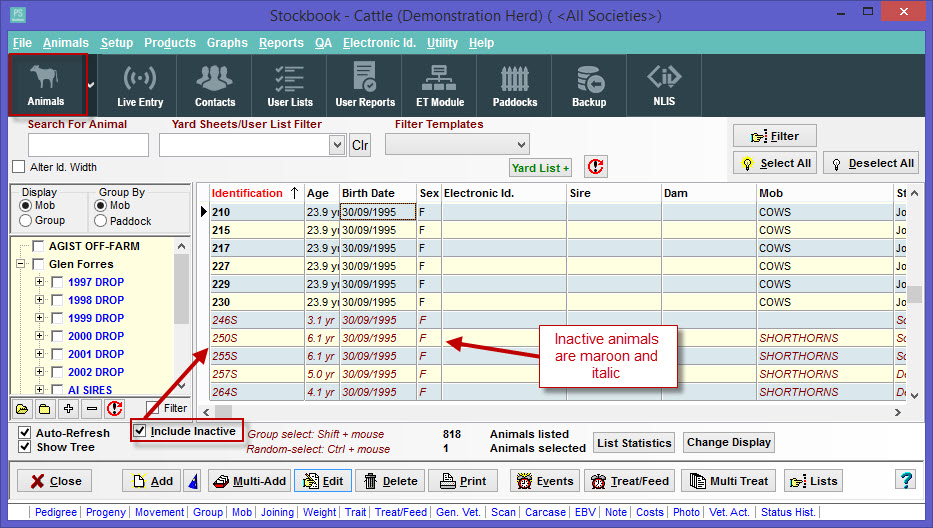The height and width of the screenshot is (528, 933).
Task: Open the Setup menu
Action: pos(117,43)
